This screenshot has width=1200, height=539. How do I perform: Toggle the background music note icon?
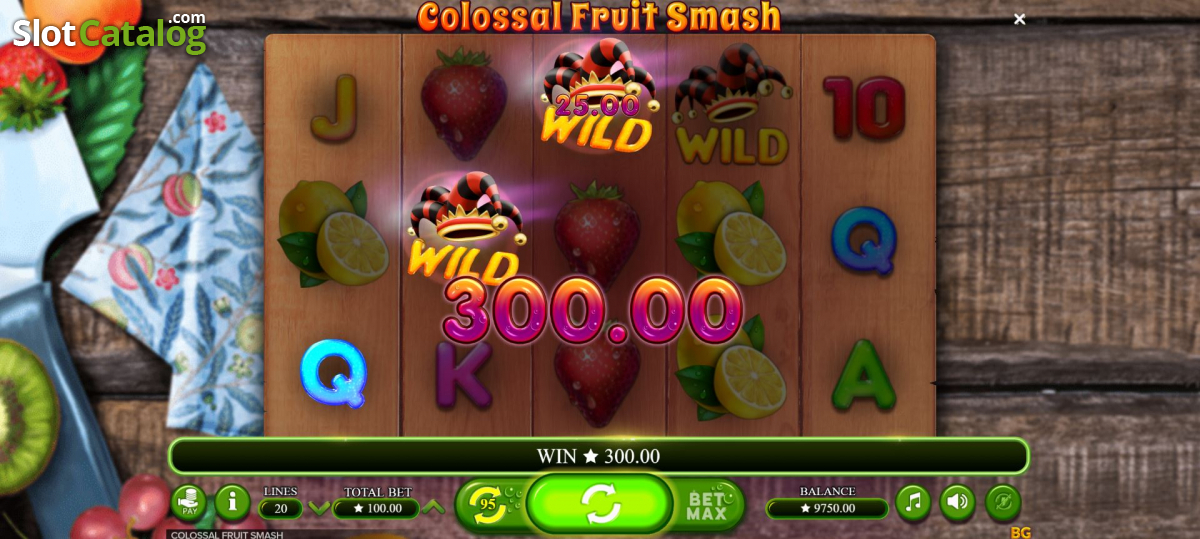coord(913,502)
